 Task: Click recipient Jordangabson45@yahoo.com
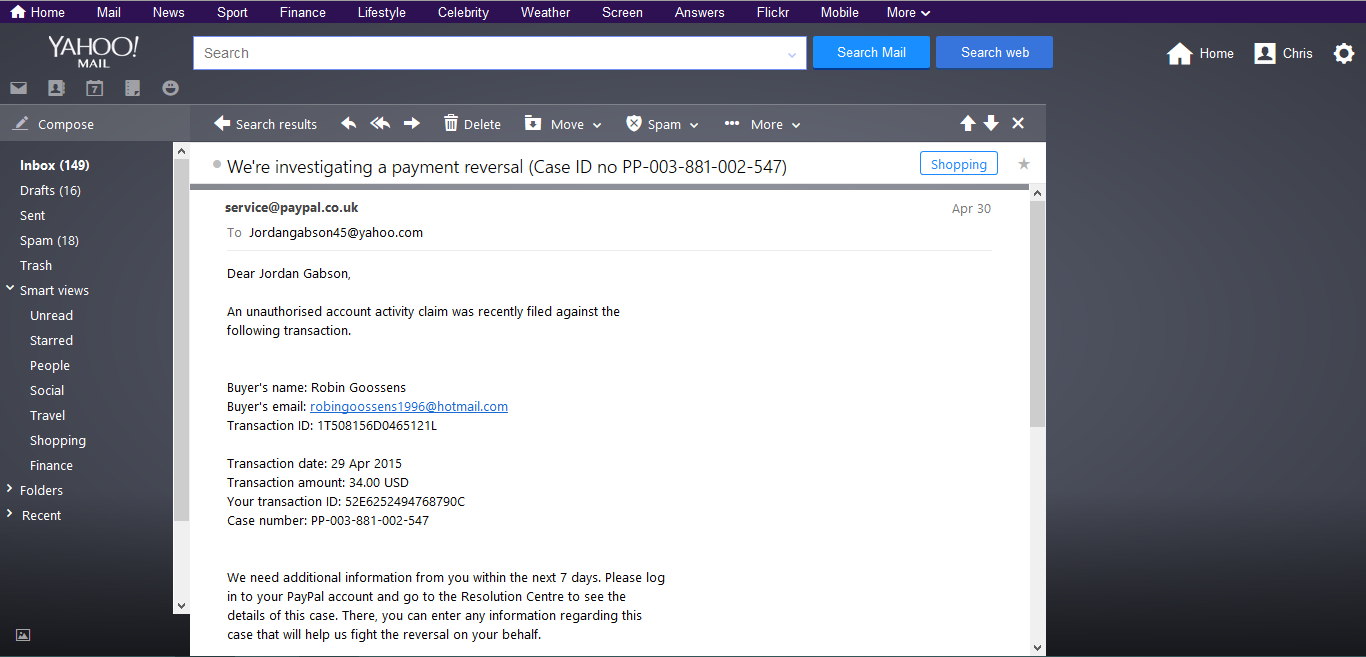tap(336, 232)
